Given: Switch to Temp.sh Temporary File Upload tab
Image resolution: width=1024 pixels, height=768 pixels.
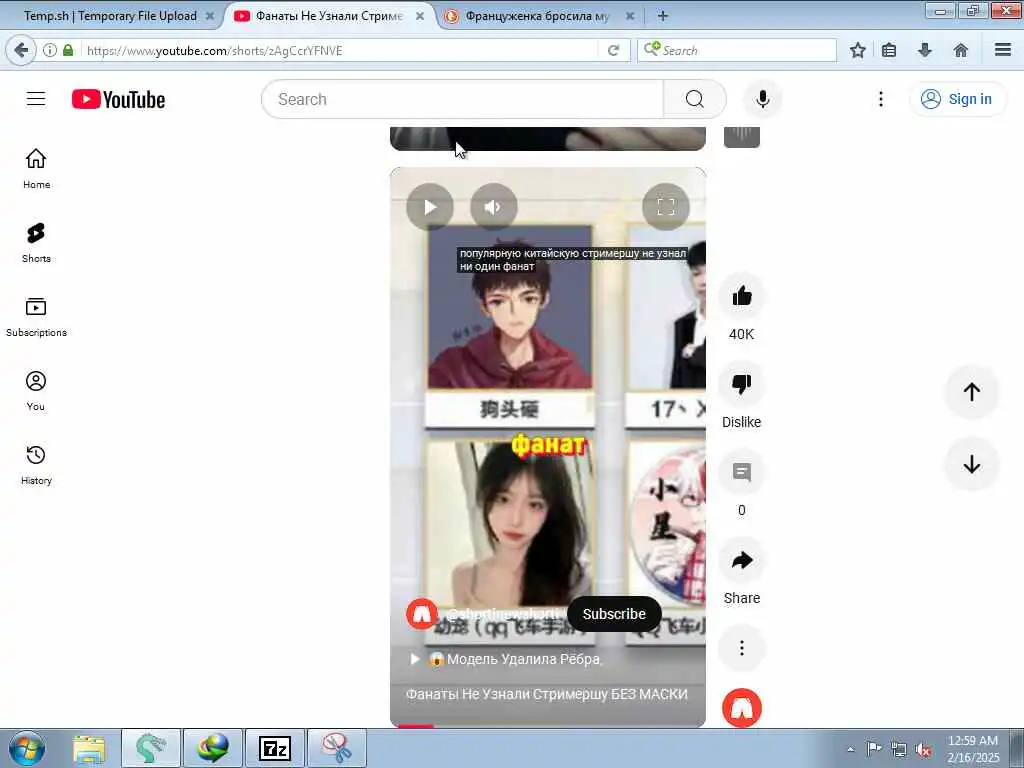Looking at the screenshot, I should (x=110, y=16).
